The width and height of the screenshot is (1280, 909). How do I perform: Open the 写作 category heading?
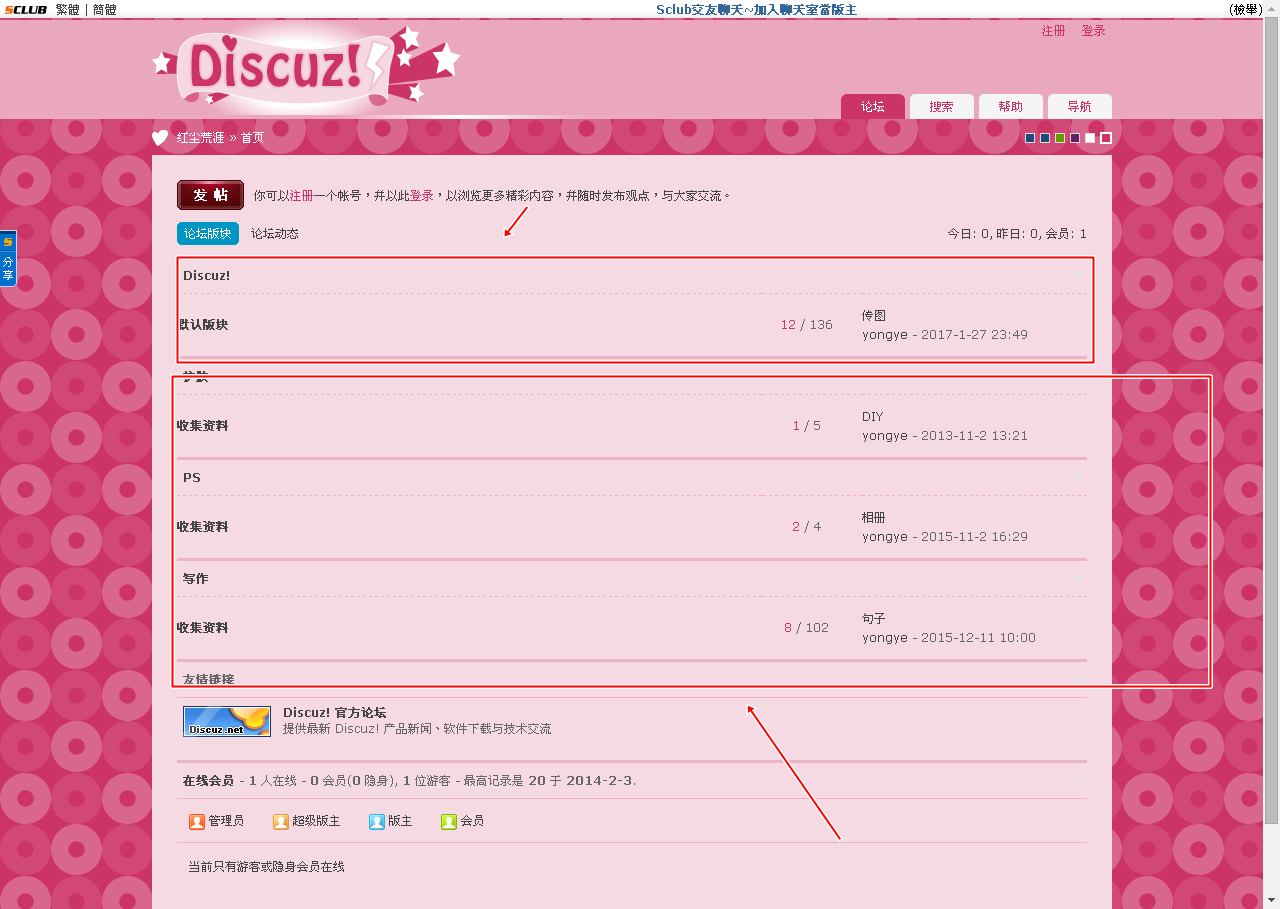[x=196, y=579]
